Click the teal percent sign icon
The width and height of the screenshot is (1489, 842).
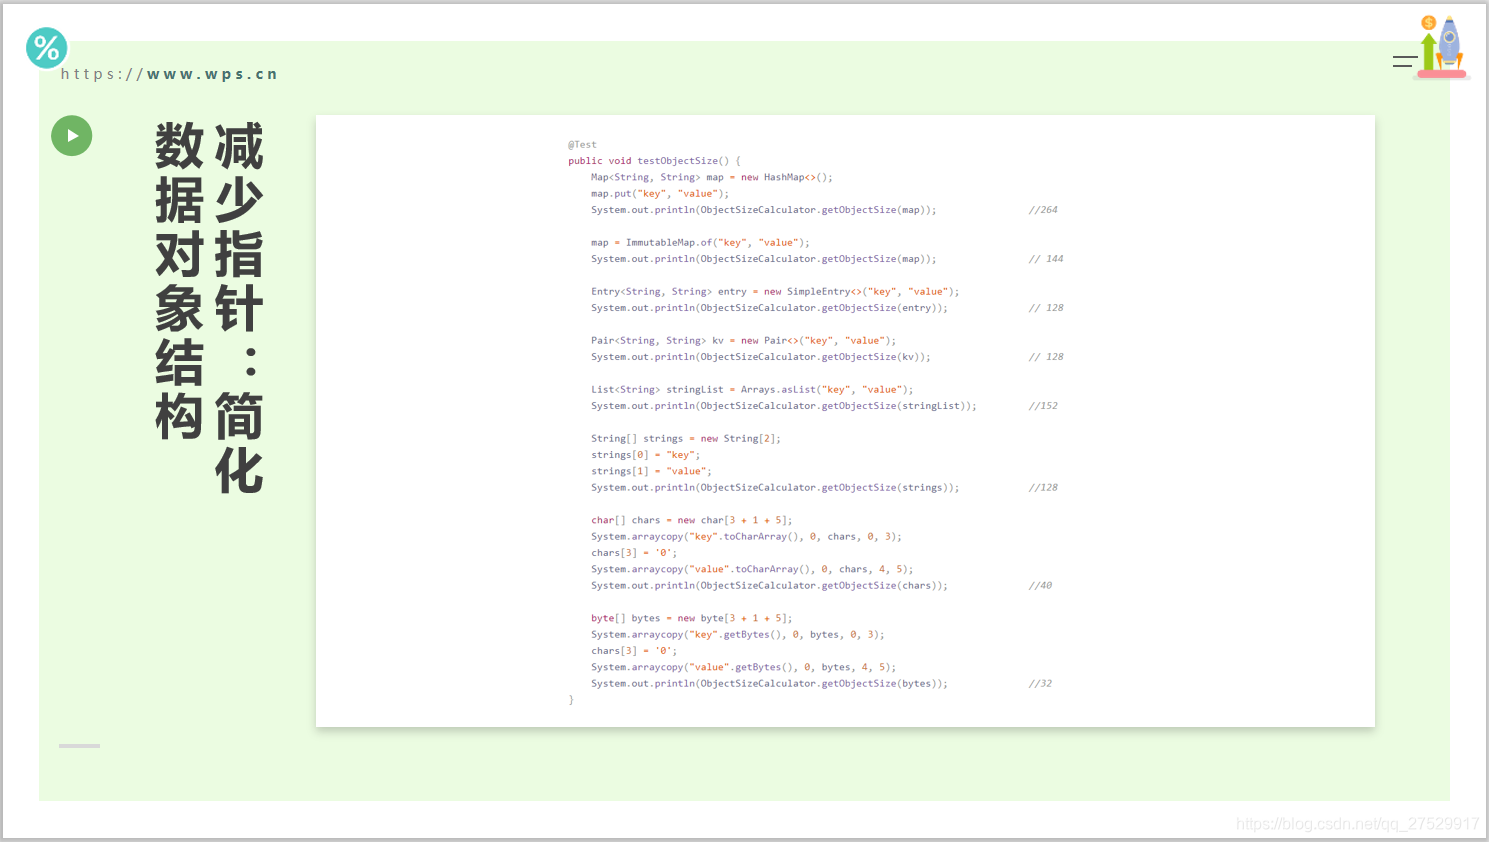(46, 48)
